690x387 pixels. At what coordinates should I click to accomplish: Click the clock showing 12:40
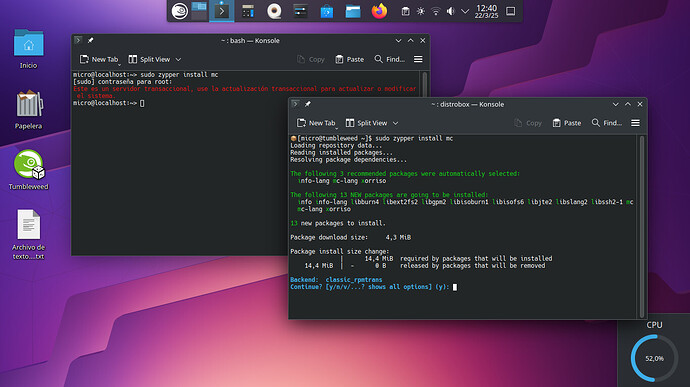486,11
